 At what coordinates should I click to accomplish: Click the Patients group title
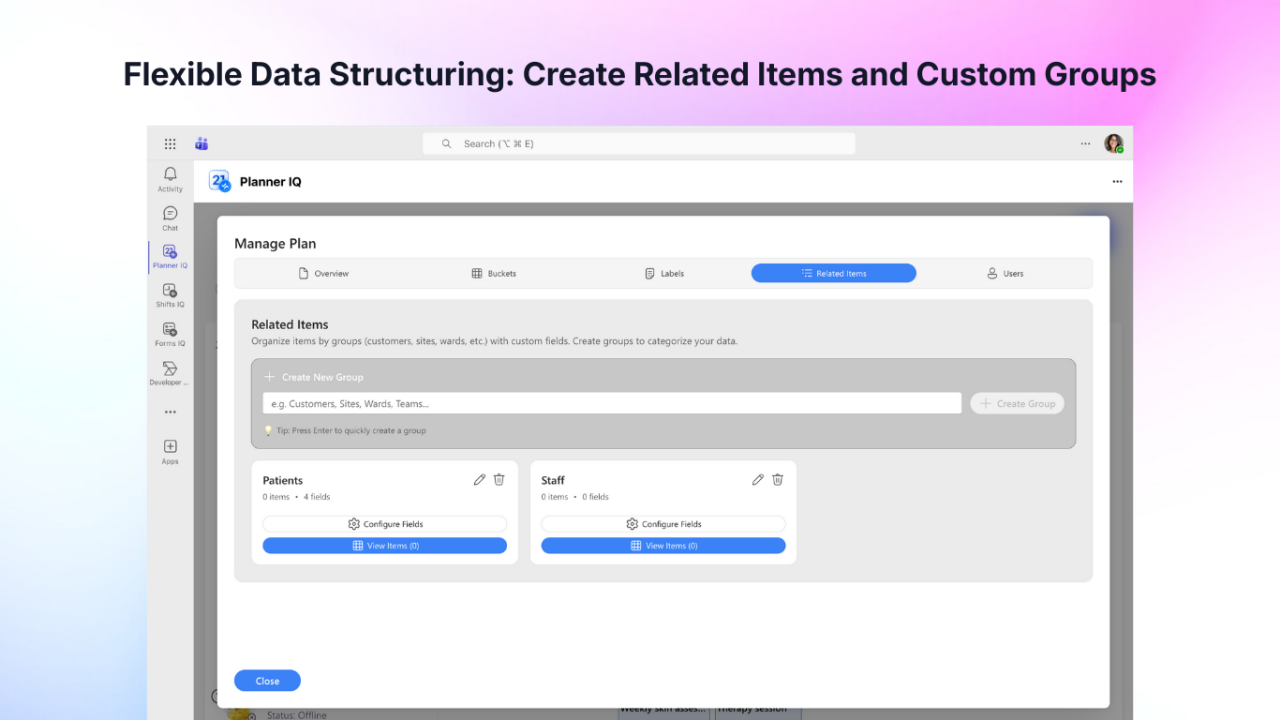pos(283,480)
